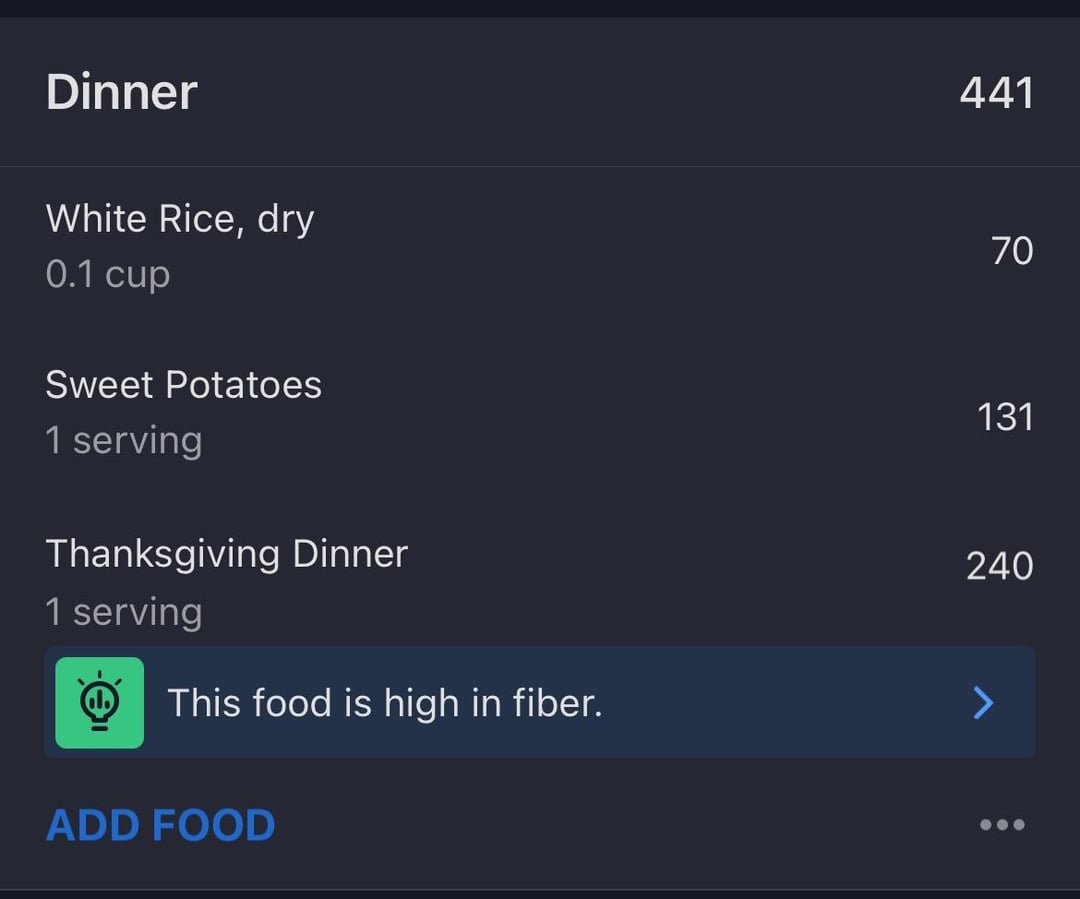Tap the 70 calorie value for rice

coord(1012,250)
